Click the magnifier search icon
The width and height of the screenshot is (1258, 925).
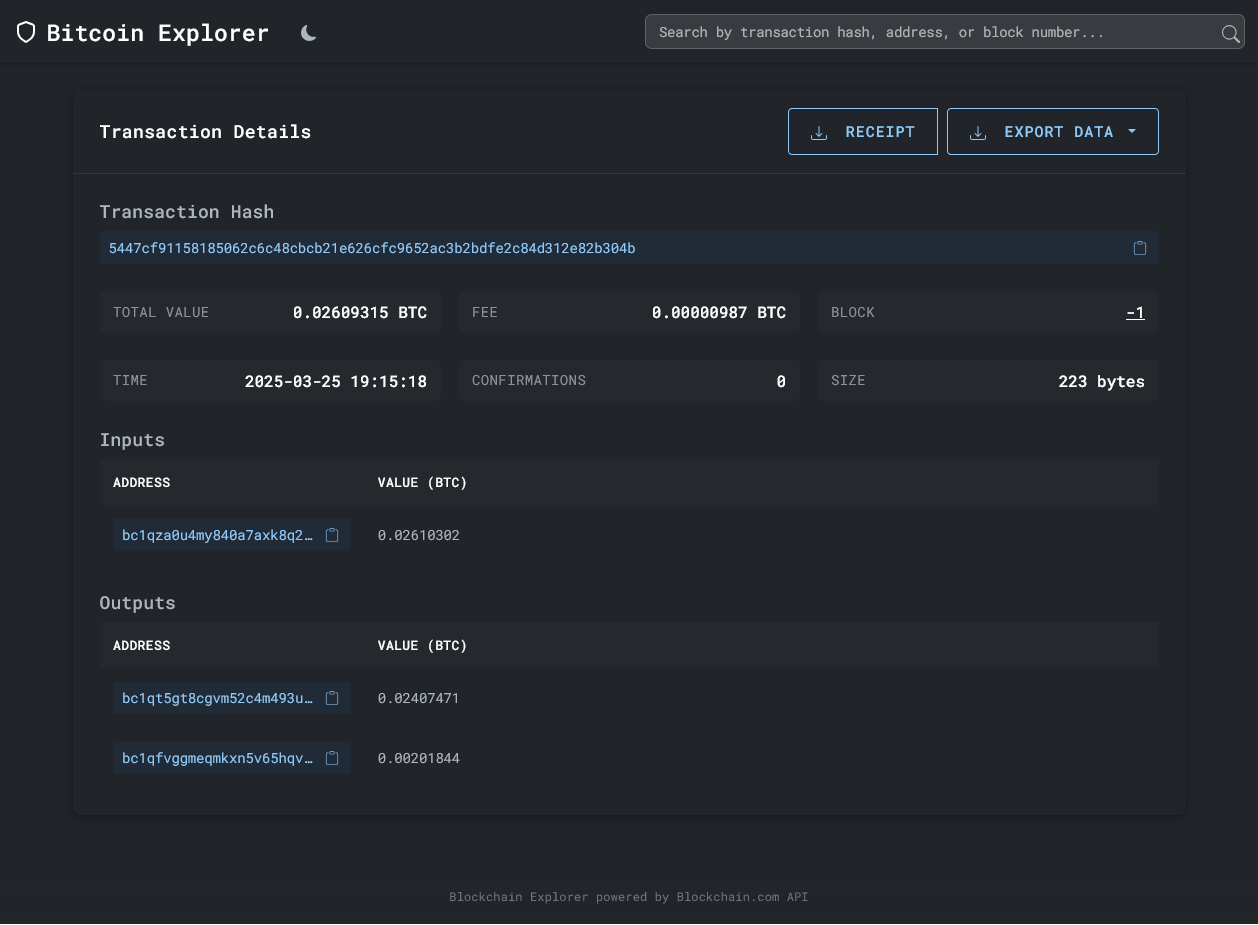(x=1230, y=33)
